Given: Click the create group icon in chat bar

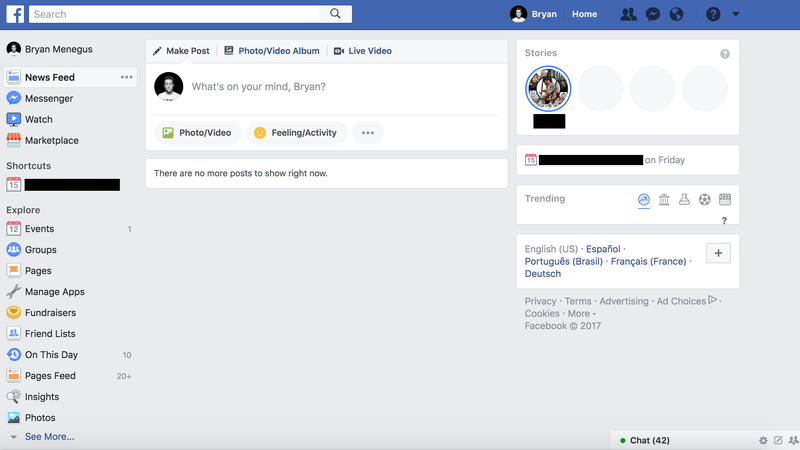Looking at the screenshot, I should pos(793,440).
